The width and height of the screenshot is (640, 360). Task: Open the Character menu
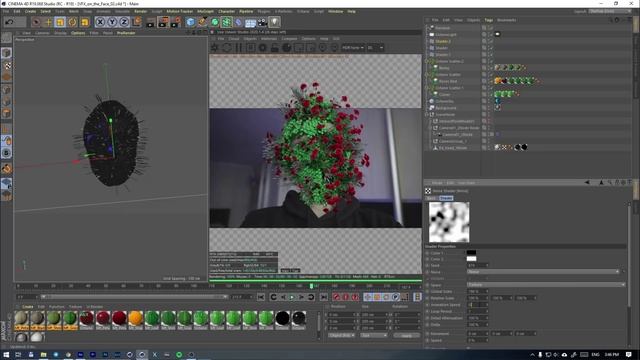[x=227, y=11]
